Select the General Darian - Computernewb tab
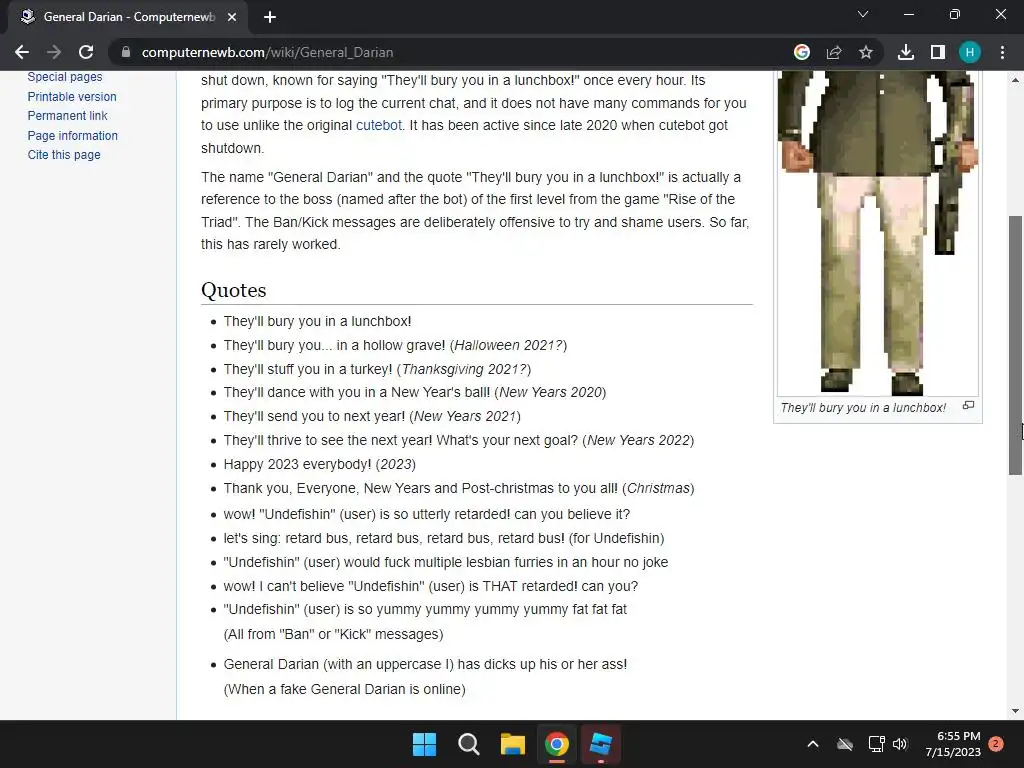The image size is (1024, 768). pyautogui.click(x=129, y=17)
